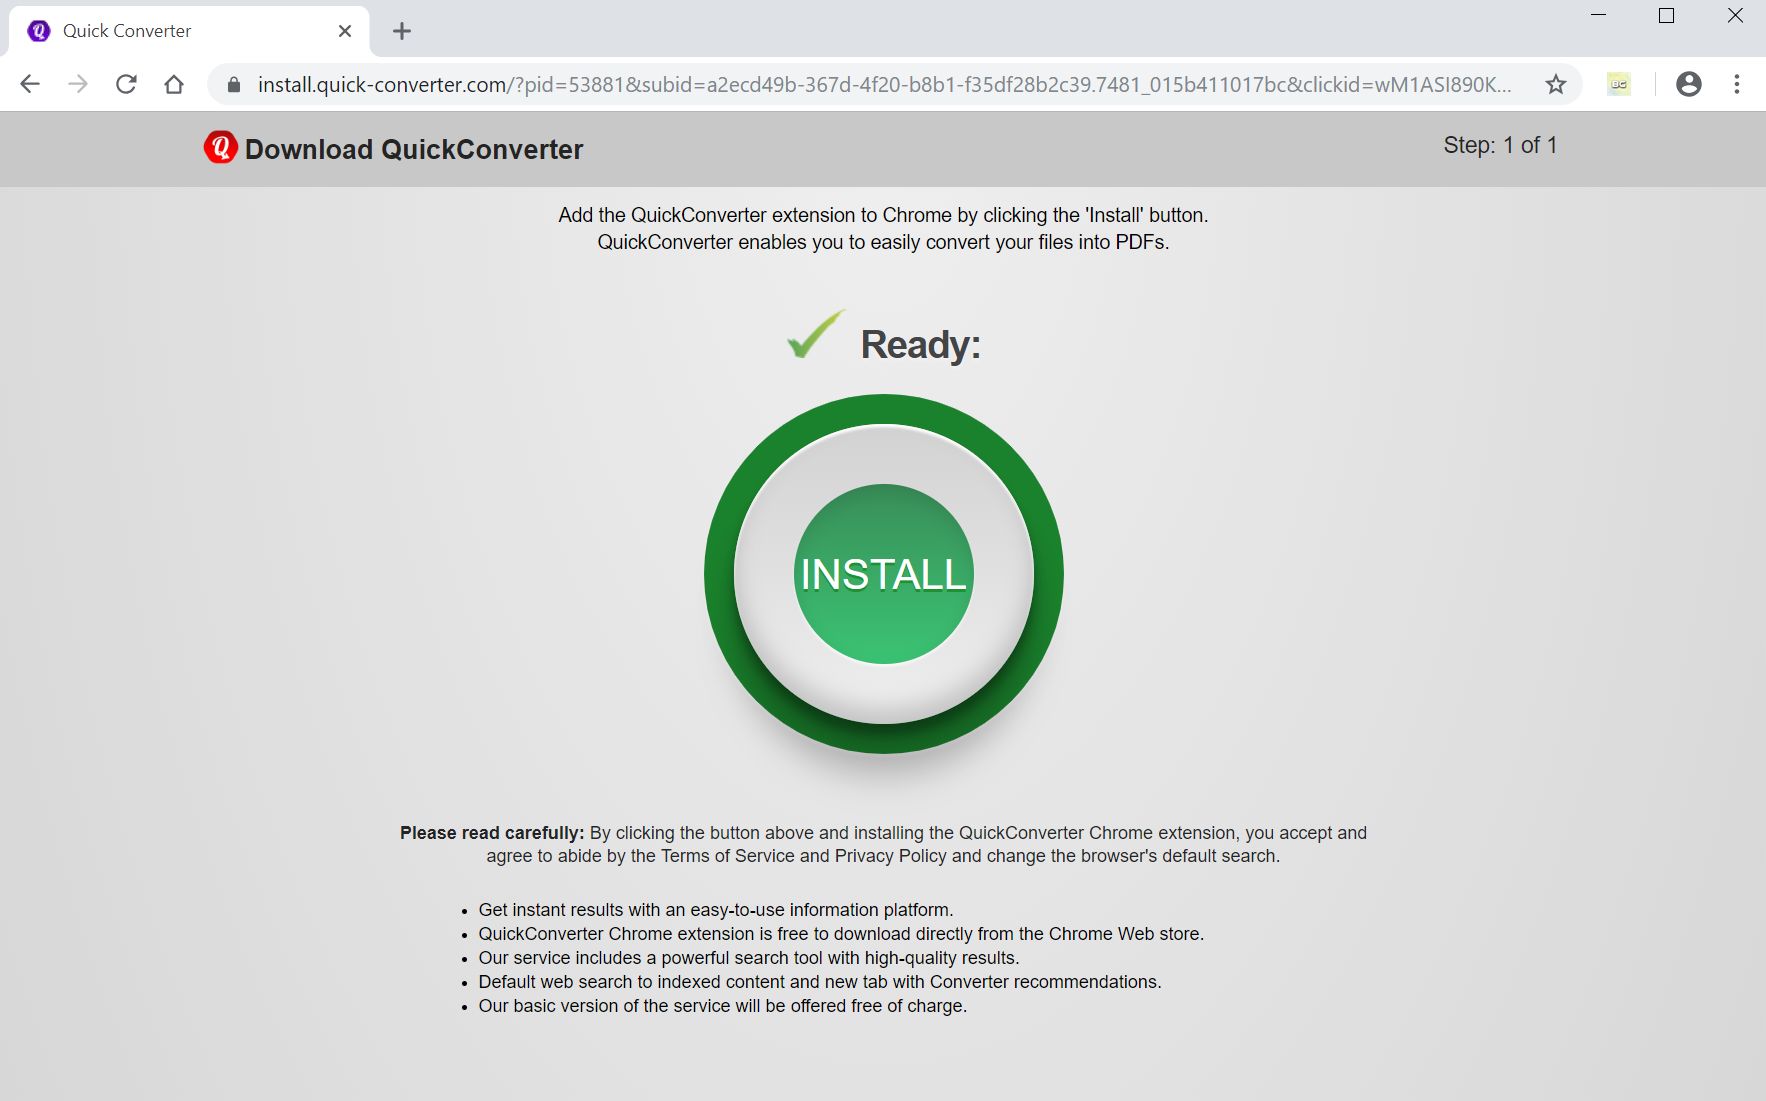Click the 'Add the QuickConverter extension' instruction line
Viewport: 1766px width, 1101px height.
(x=883, y=215)
